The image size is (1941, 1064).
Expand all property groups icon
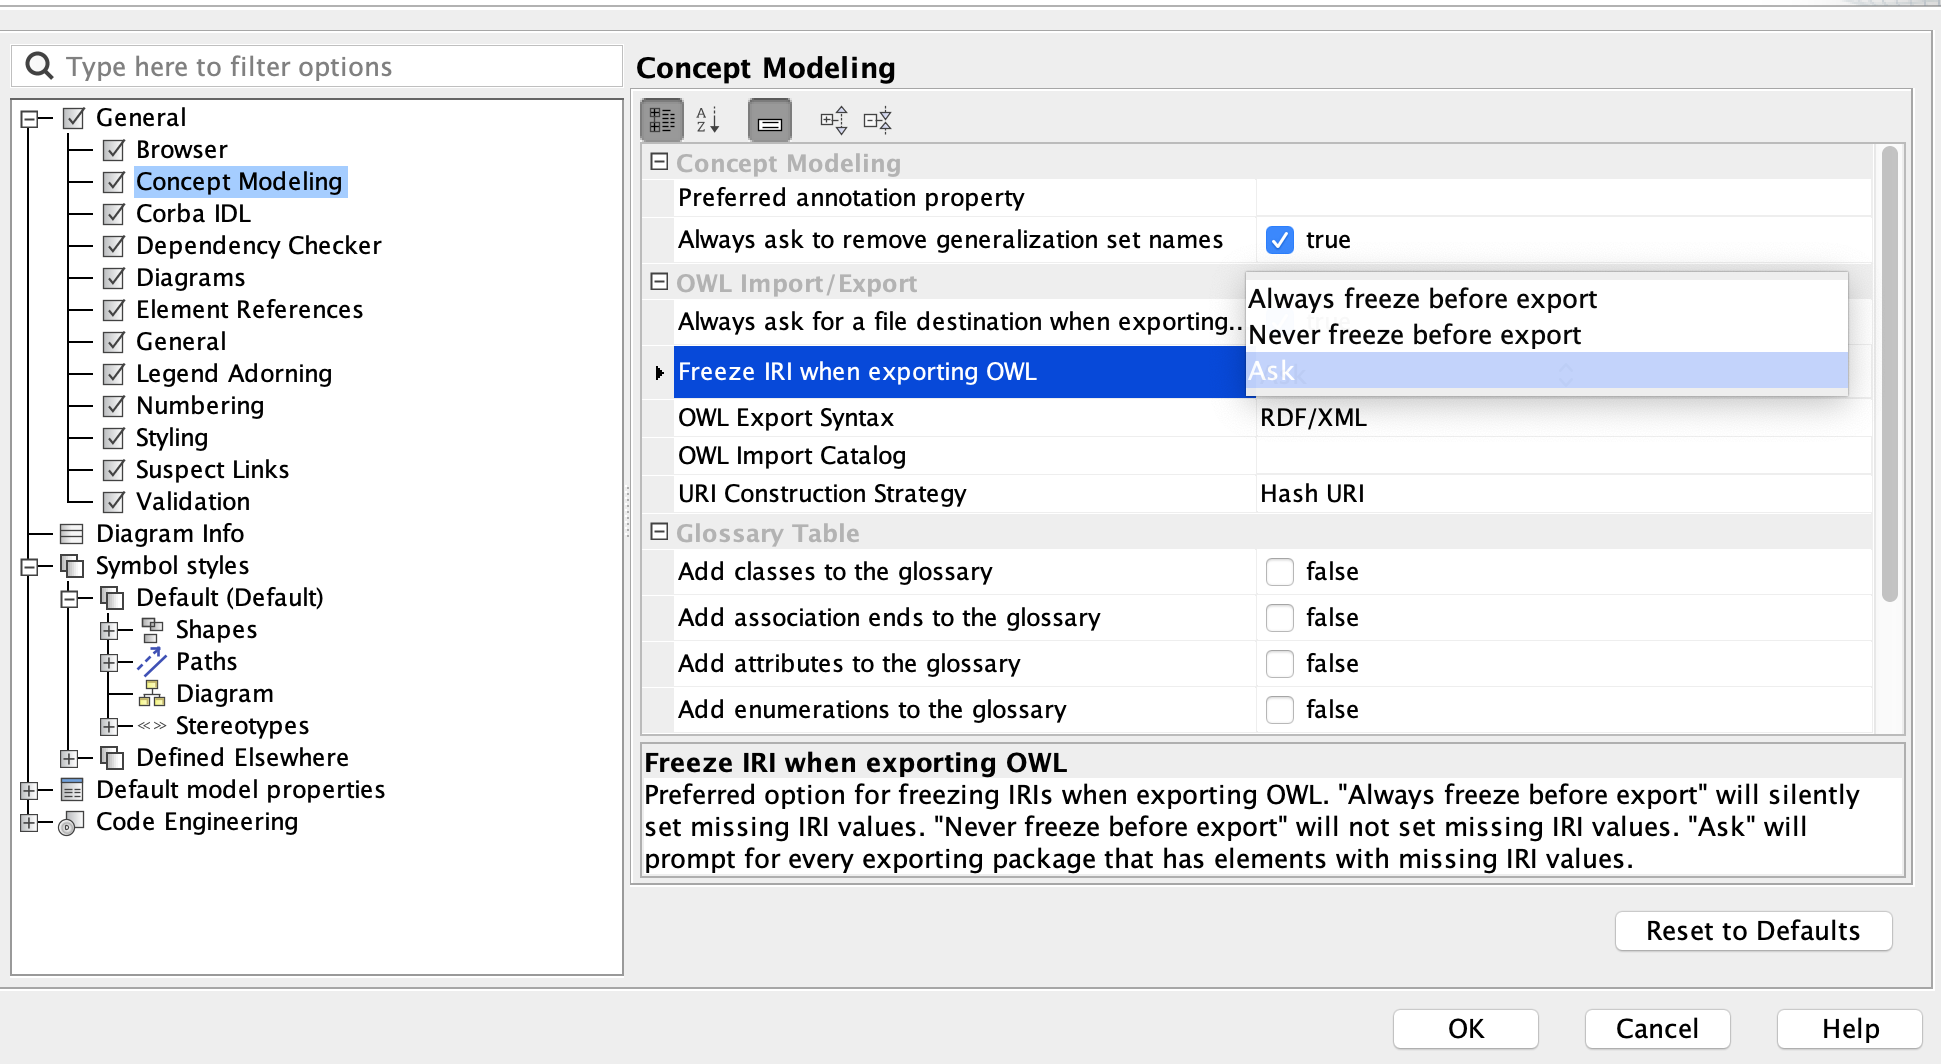click(x=834, y=121)
